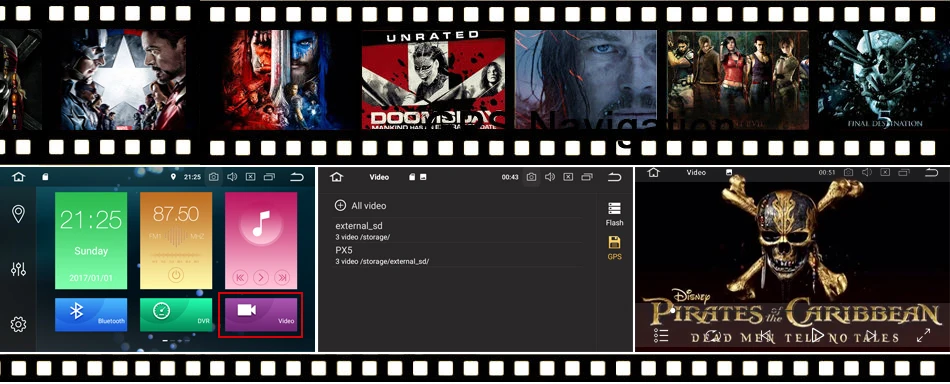
Task: Tap the radio power button on 87.50 tile
Action: coord(176,275)
